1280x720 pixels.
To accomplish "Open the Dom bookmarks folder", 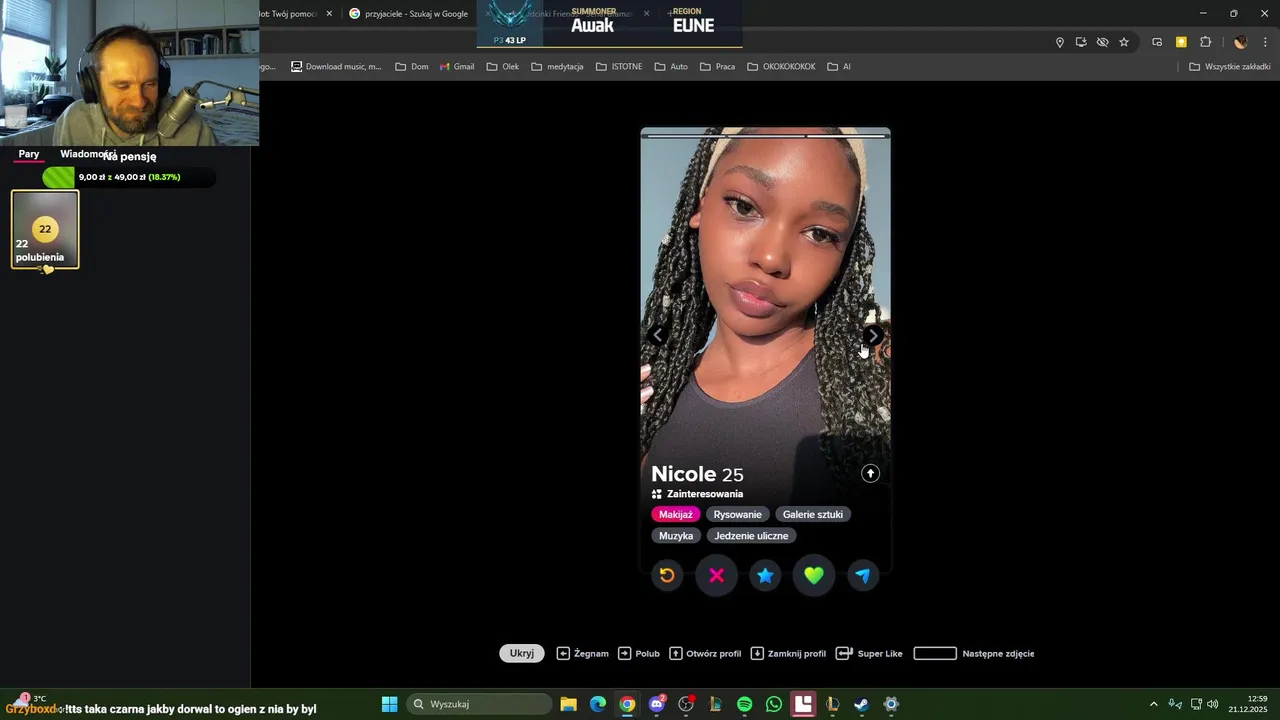I will (411, 67).
